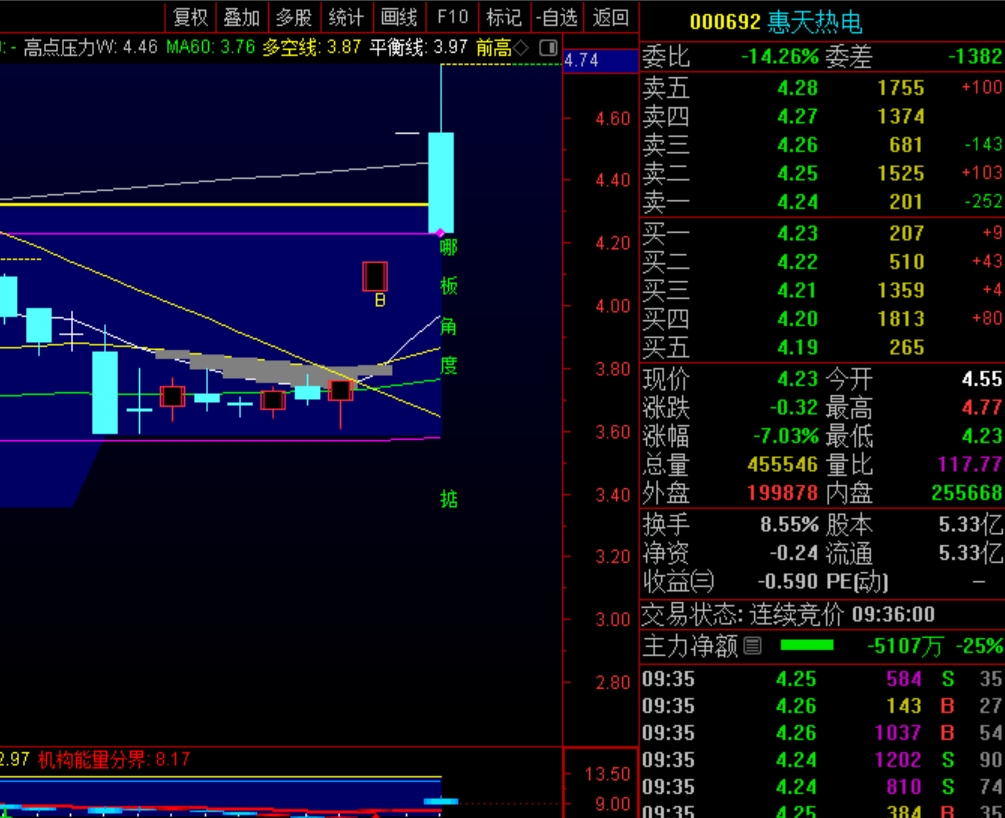Select the 买一 price 4.23
This screenshot has width=1005, height=818.
tap(797, 233)
